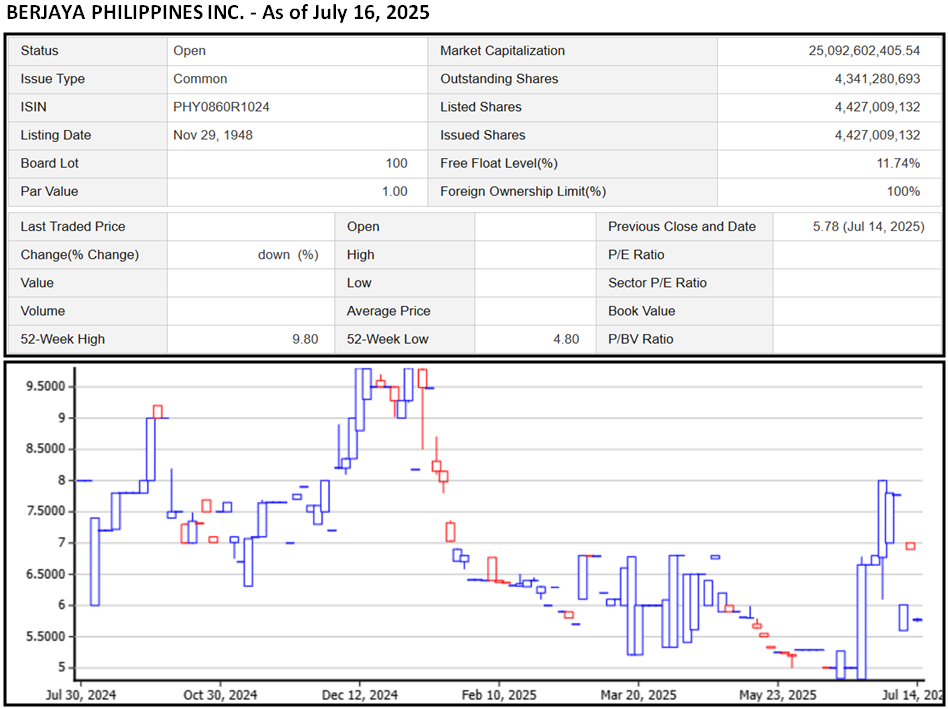Click the Listing Date Nov 29, 1948
This screenshot has height=709, width=948.
213,135
